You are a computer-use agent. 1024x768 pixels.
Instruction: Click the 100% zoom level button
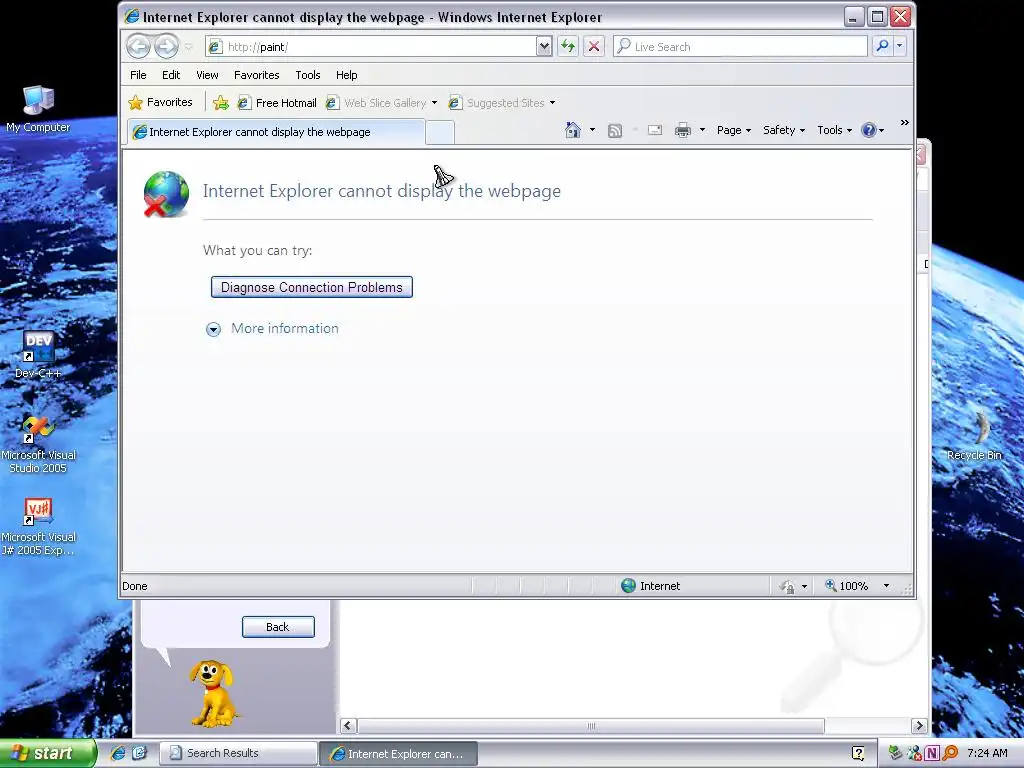847,586
